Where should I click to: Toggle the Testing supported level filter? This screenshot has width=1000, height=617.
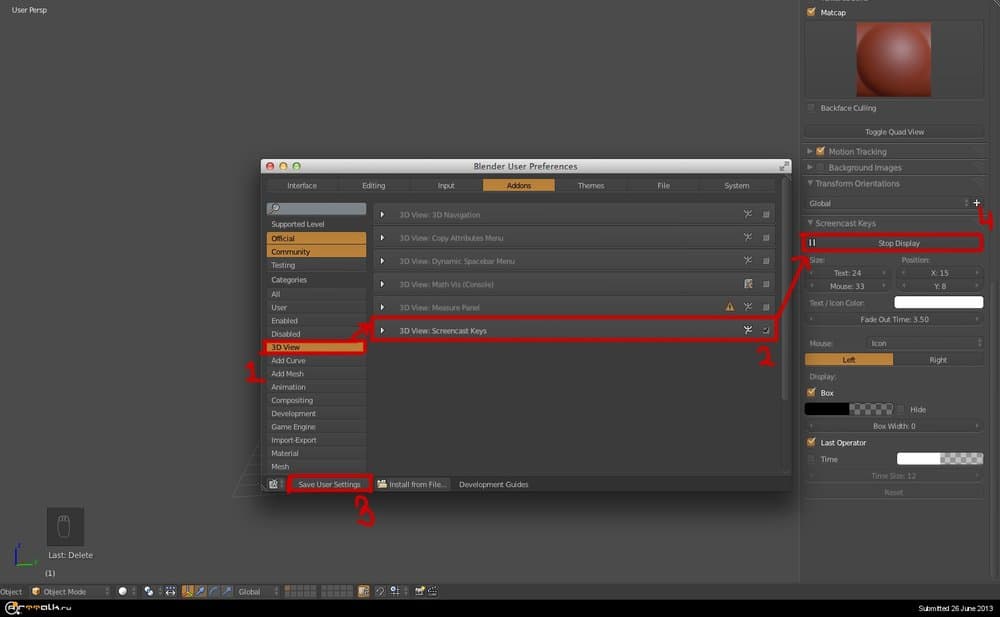pos(316,265)
